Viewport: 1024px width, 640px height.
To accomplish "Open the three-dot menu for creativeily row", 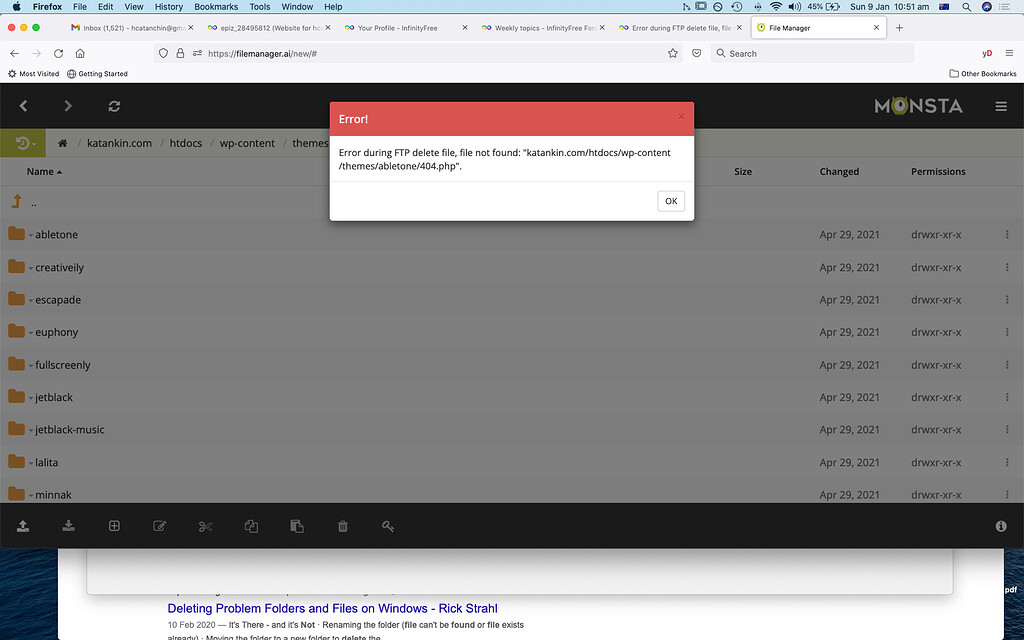I will tap(1006, 268).
